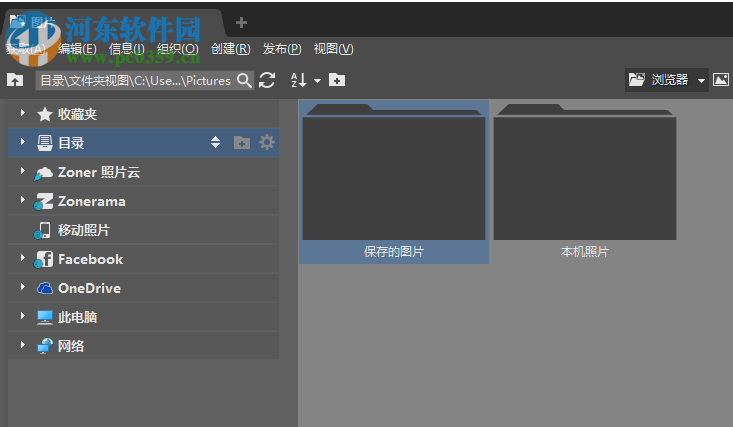Click the 目录 catalog drawer icon

click(45, 143)
